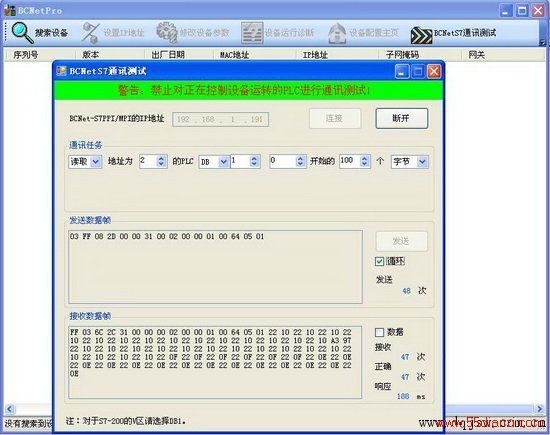Close the BCNetS7通讯测试 dialog
Screen dimensions: 550x435
coord(434,72)
